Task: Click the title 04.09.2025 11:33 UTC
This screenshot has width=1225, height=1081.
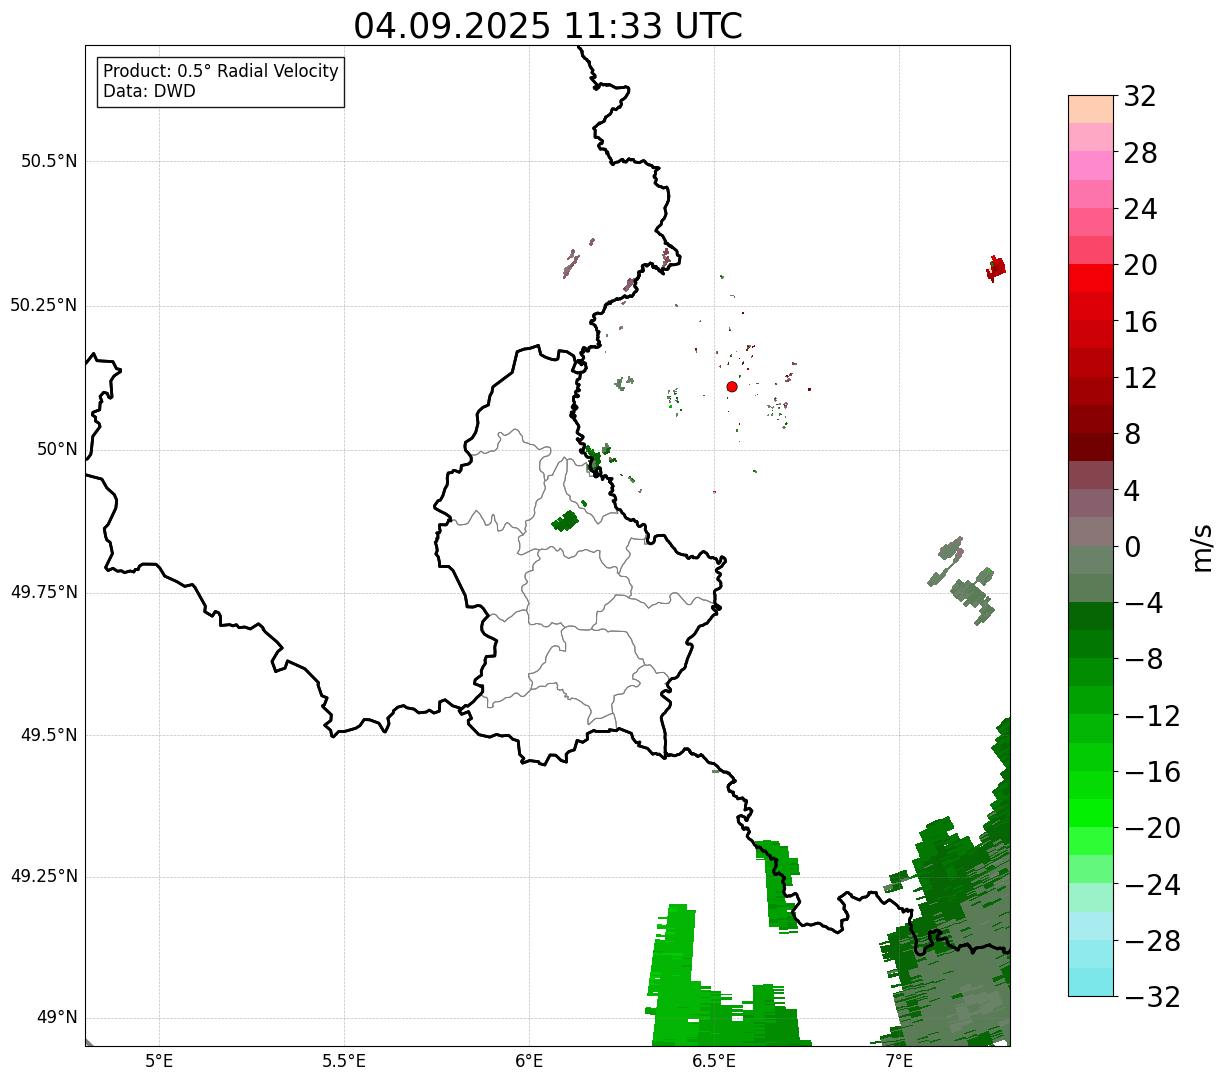Action: [x=548, y=26]
